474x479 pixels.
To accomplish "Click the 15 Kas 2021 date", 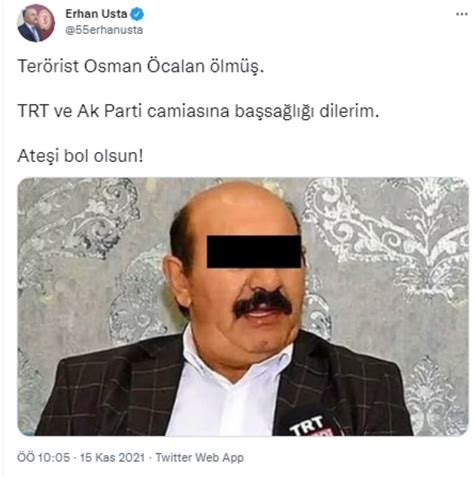I will click(113, 457).
